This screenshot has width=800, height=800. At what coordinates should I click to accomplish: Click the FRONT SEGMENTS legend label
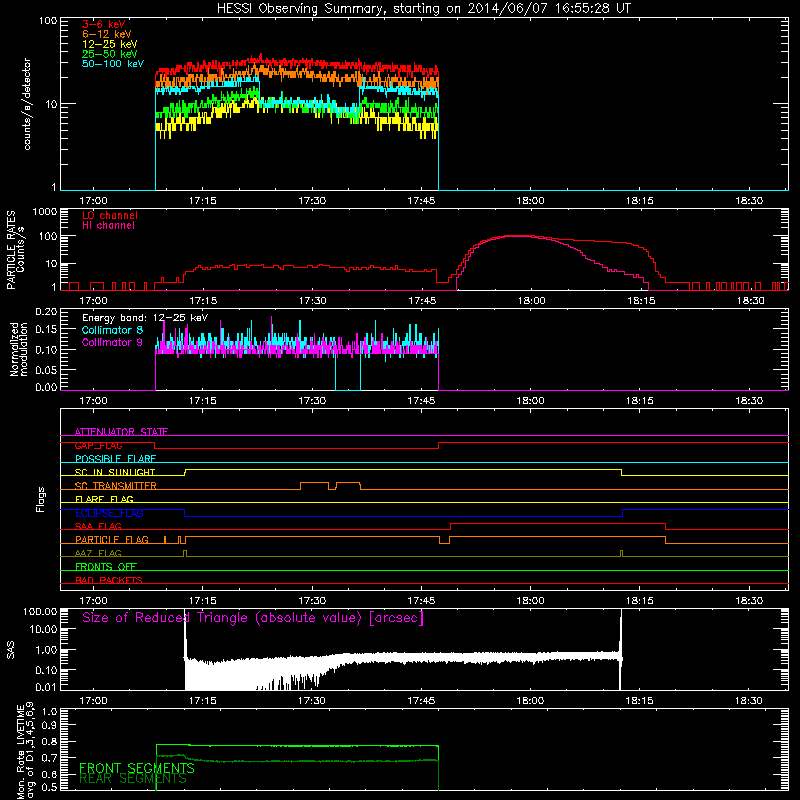pyautogui.click(x=137, y=768)
